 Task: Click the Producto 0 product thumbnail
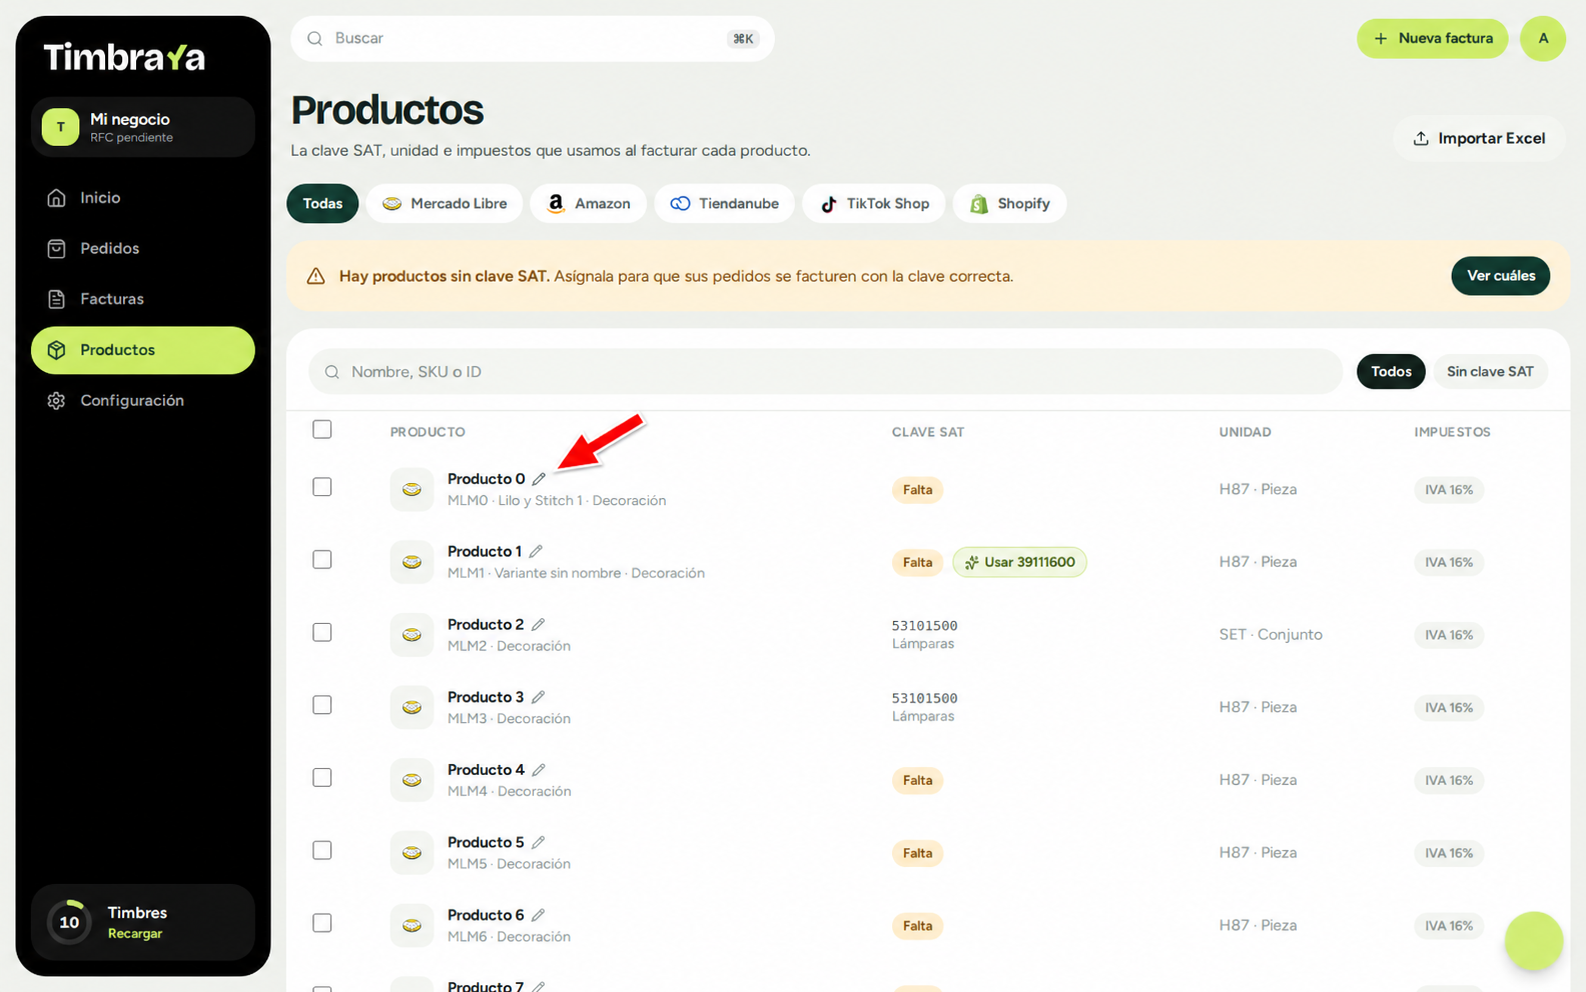point(412,489)
